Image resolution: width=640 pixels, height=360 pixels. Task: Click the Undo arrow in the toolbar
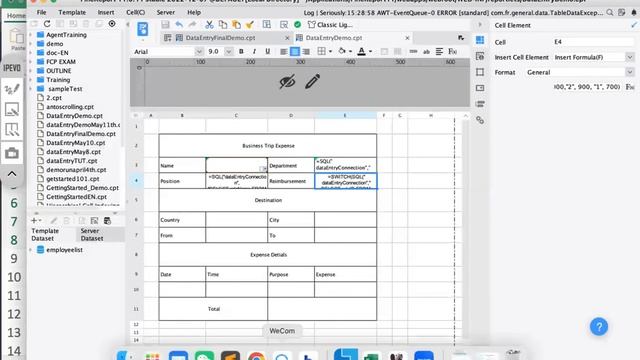tap(179, 24)
